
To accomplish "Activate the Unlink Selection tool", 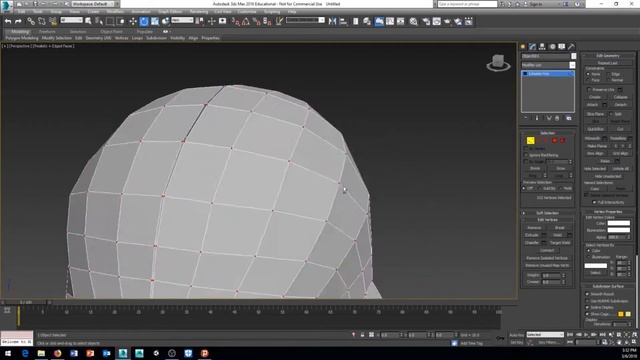I will pyautogui.click(x=42, y=21).
